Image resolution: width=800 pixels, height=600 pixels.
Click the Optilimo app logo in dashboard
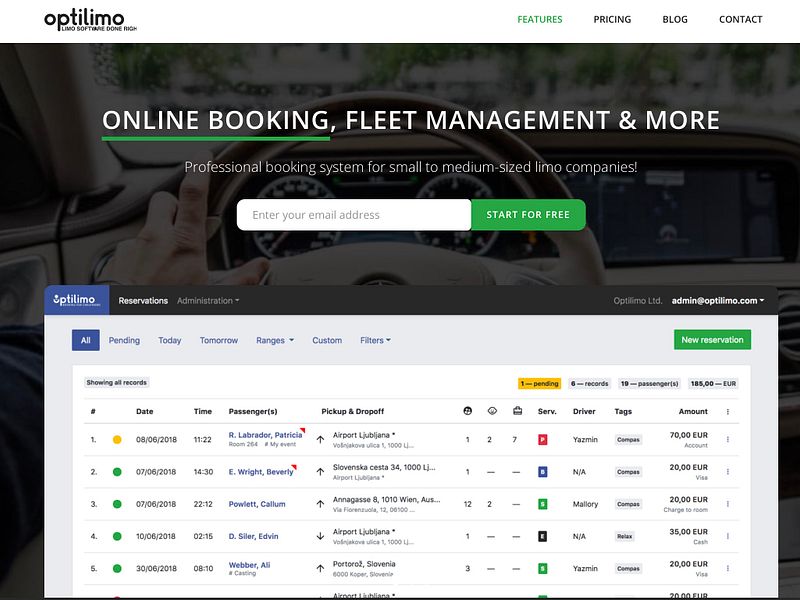pyautogui.click(x=77, y=300)
